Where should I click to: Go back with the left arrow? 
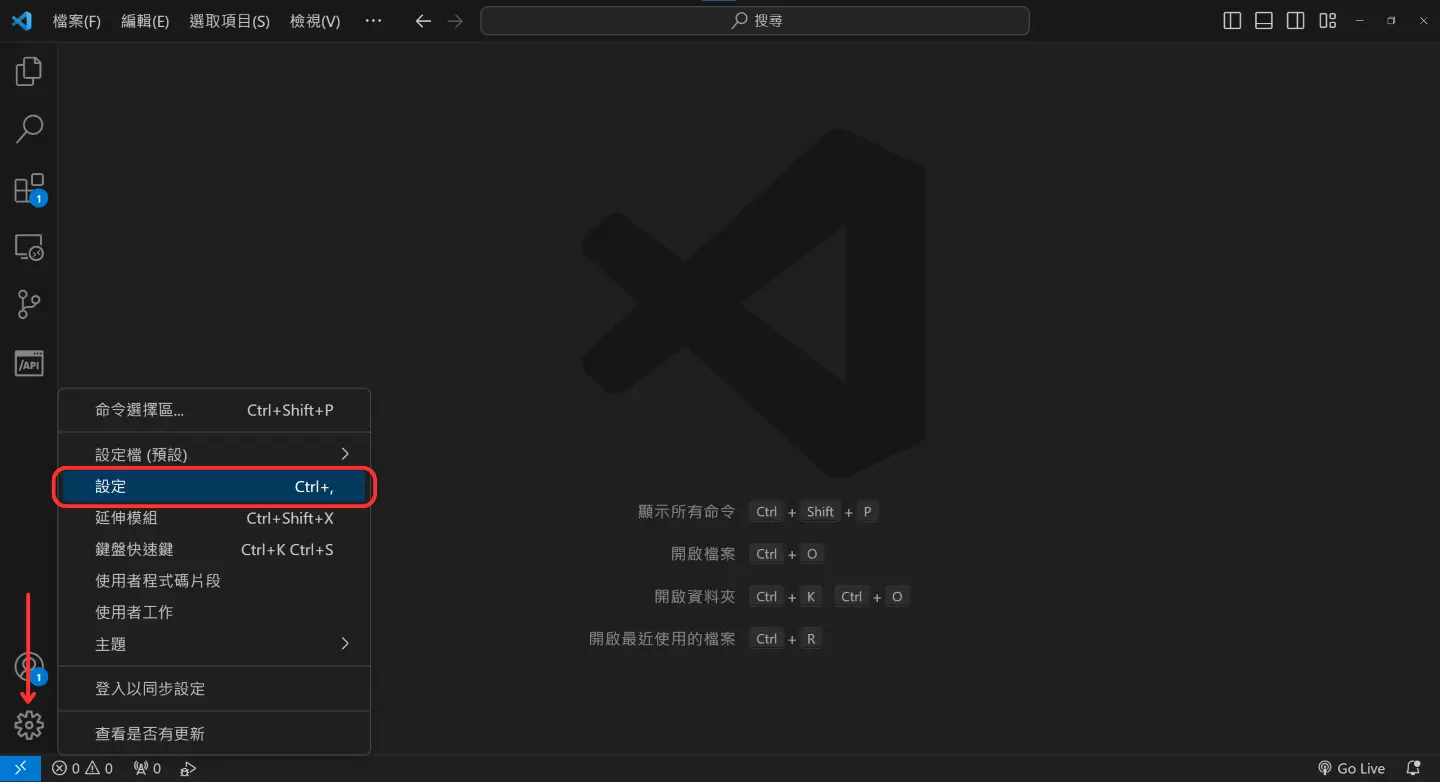423,21
